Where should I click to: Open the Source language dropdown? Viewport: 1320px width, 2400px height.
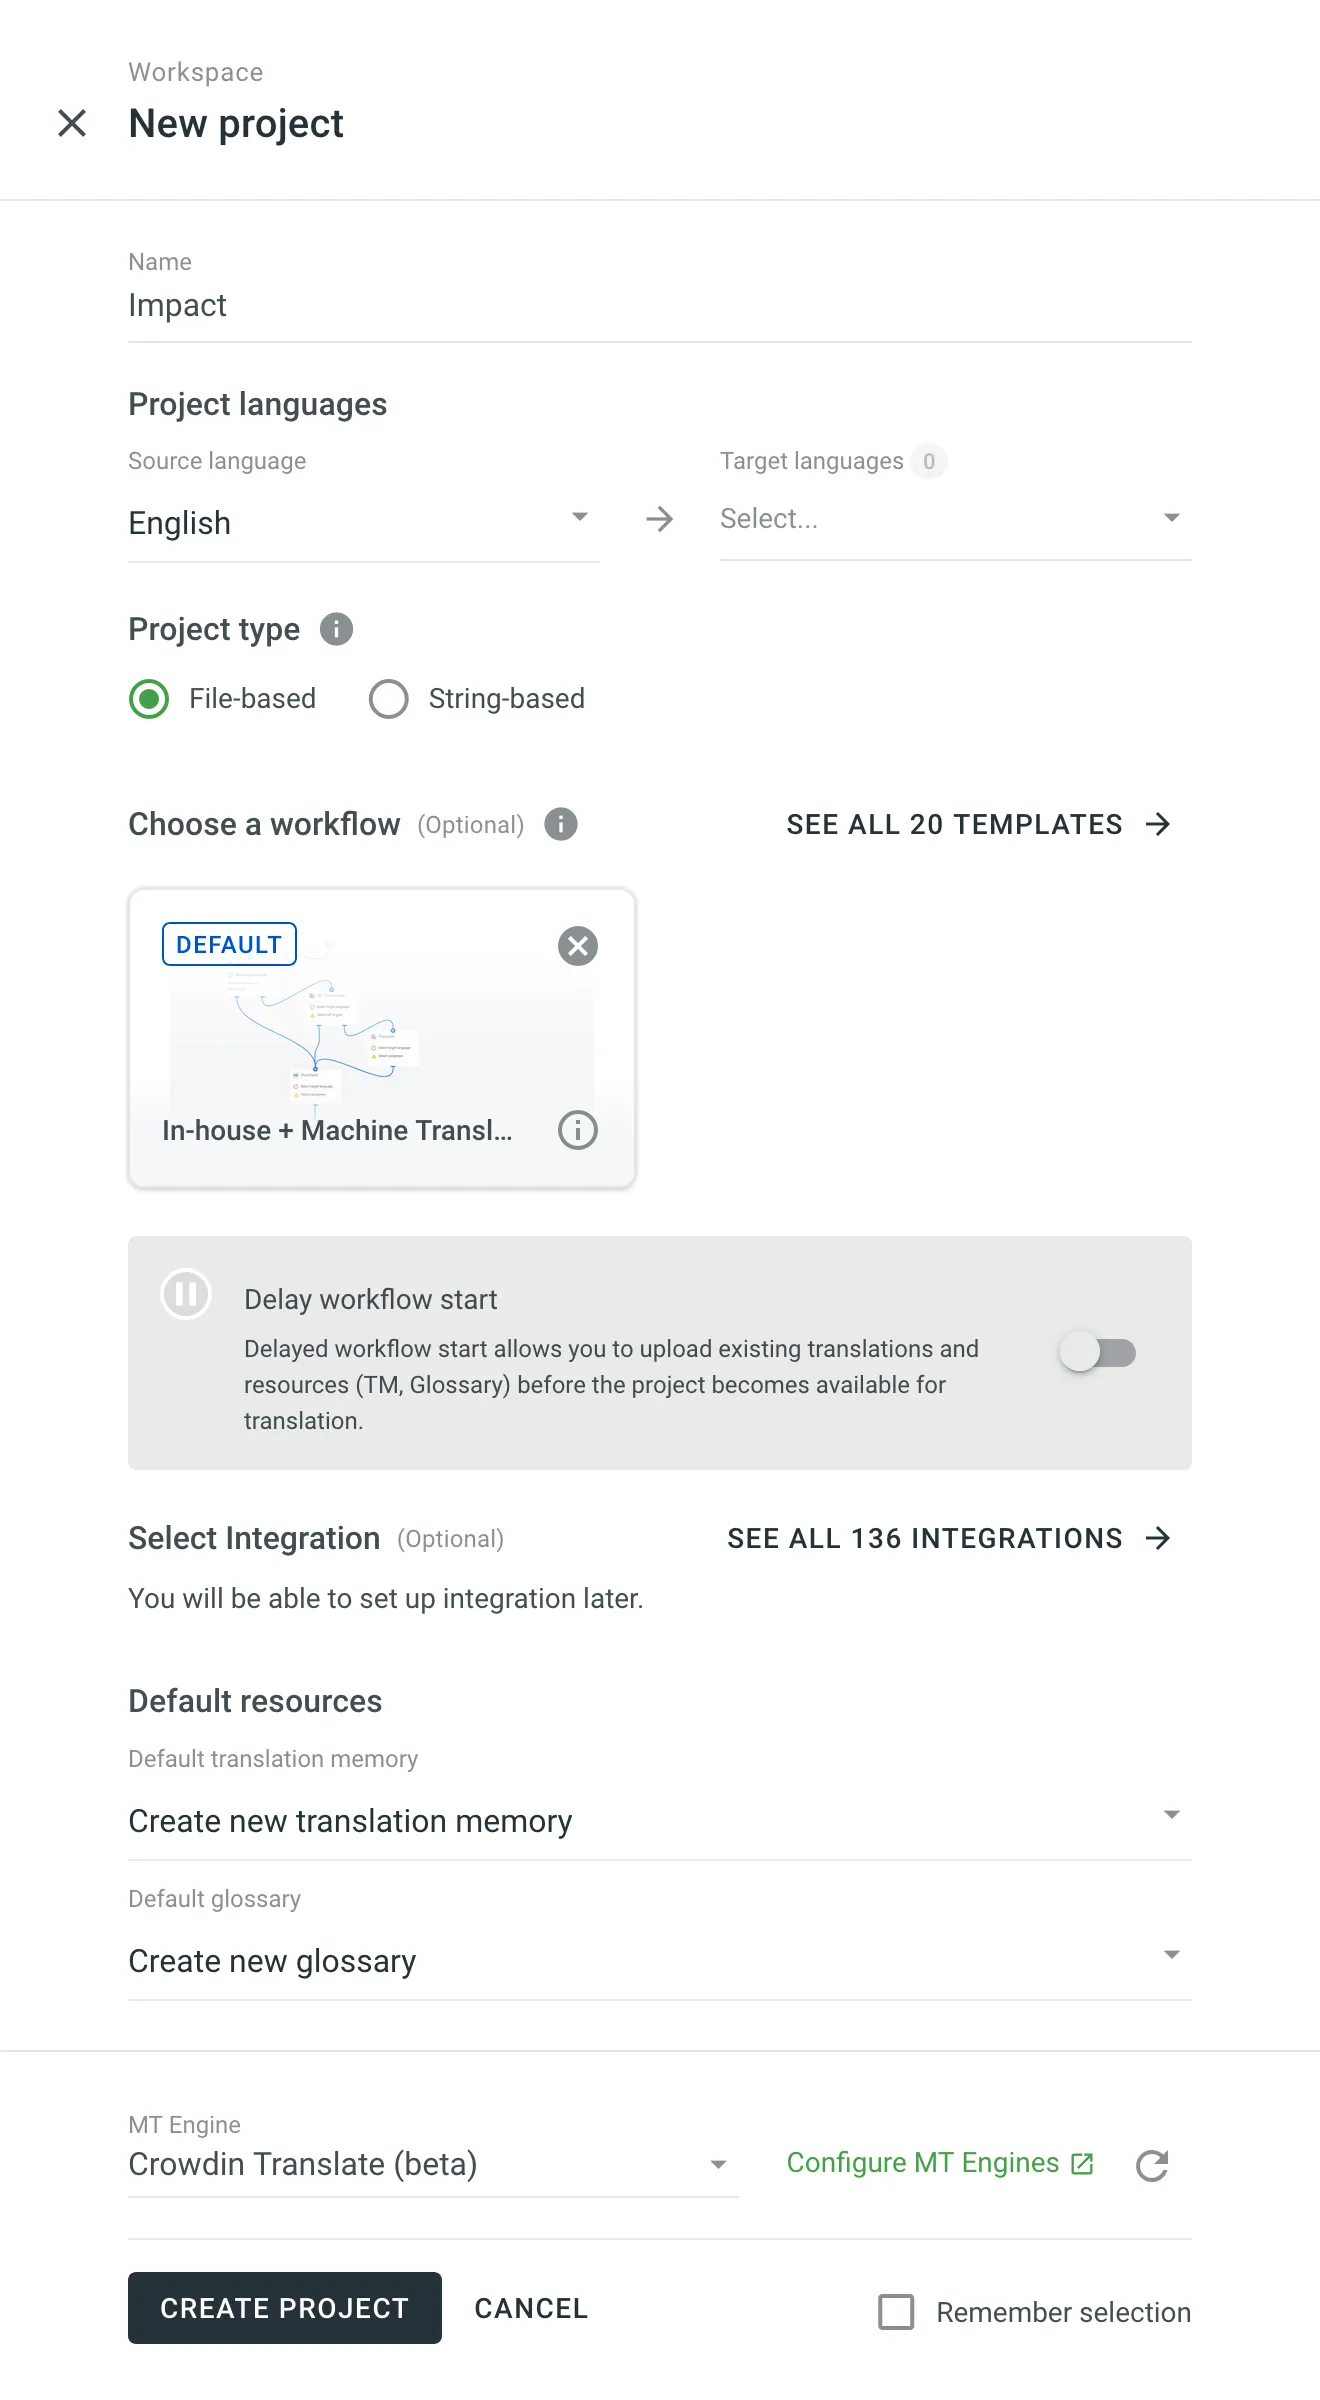(x=579, y=518)
